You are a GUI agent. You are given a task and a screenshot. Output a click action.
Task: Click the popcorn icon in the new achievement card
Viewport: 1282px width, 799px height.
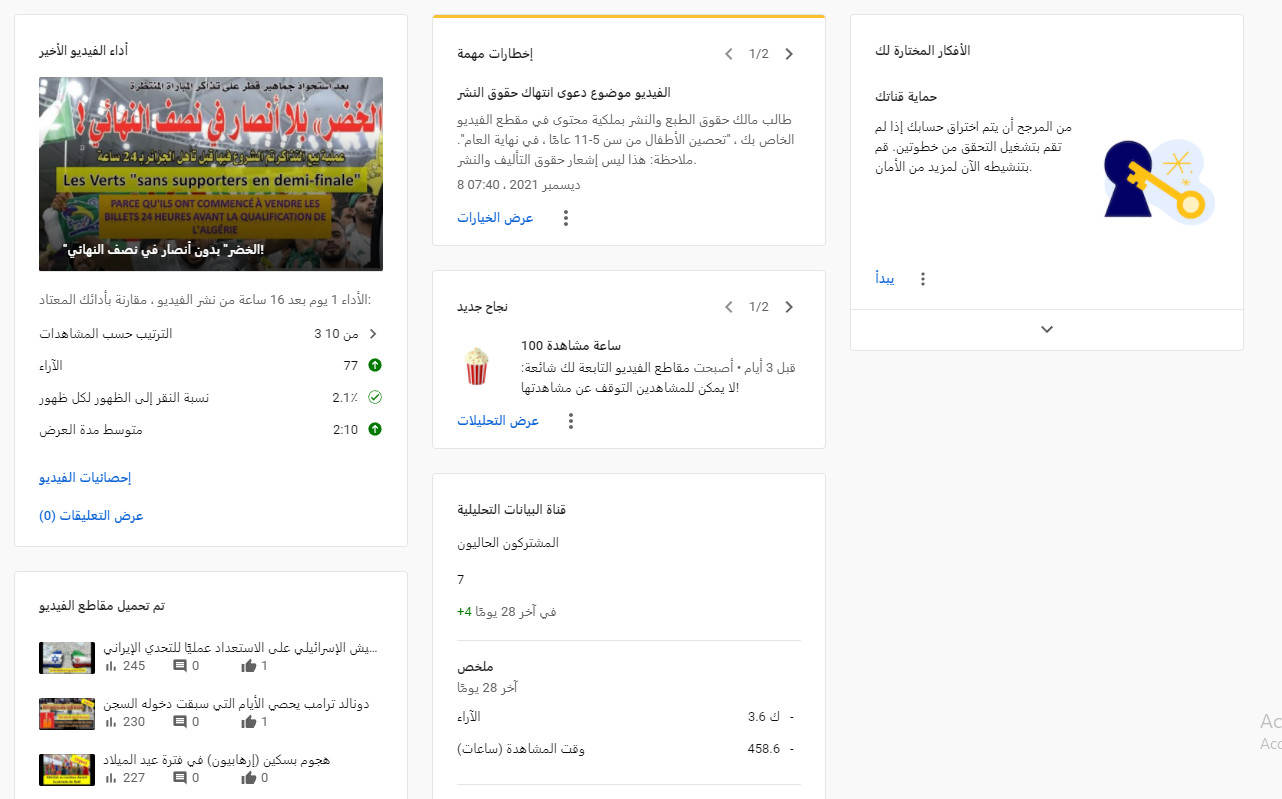tap(477, 365)
